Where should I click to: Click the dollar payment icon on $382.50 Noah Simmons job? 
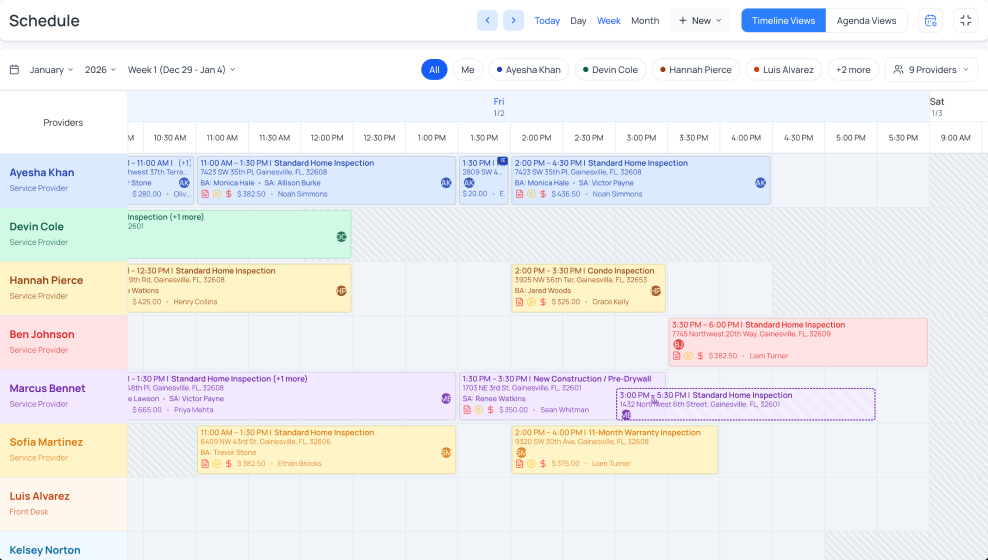click(229, 194)
